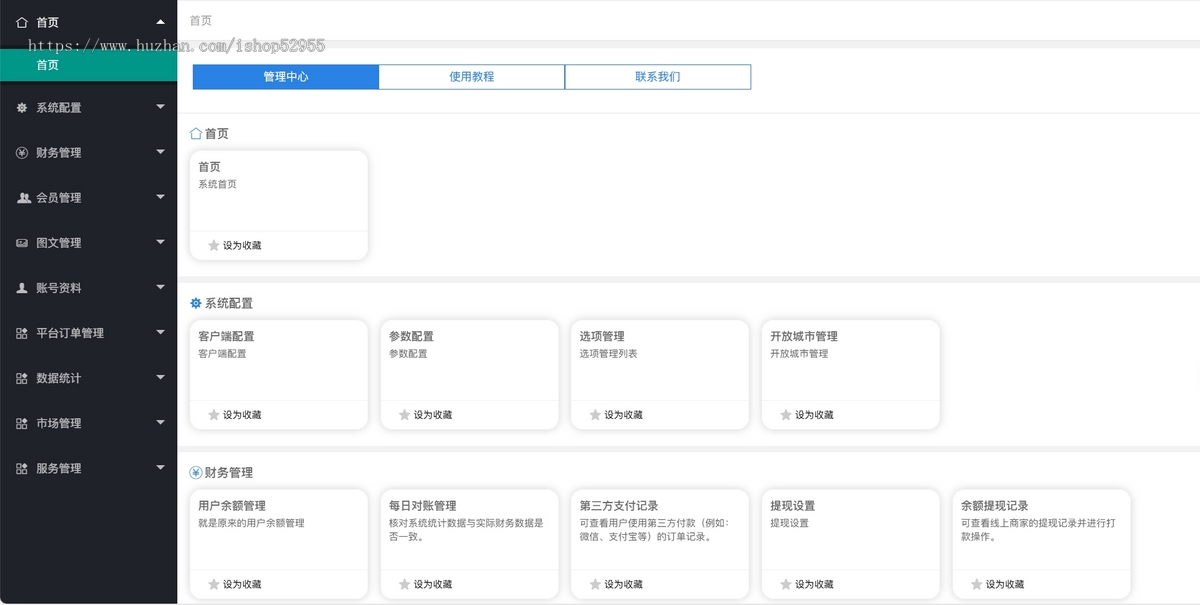1200x605 pixels.
Task: Open the 选项管理 card title
Action: pyautogui.click(x=602, y=336)
